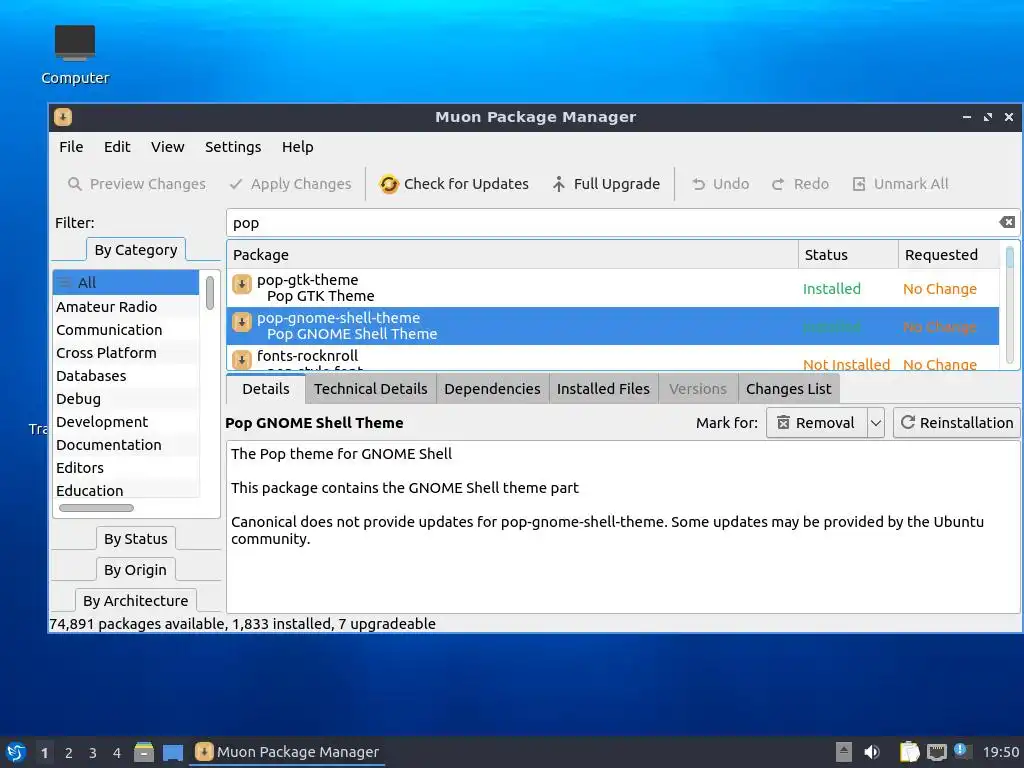Open the Help menu

[298, 147]
